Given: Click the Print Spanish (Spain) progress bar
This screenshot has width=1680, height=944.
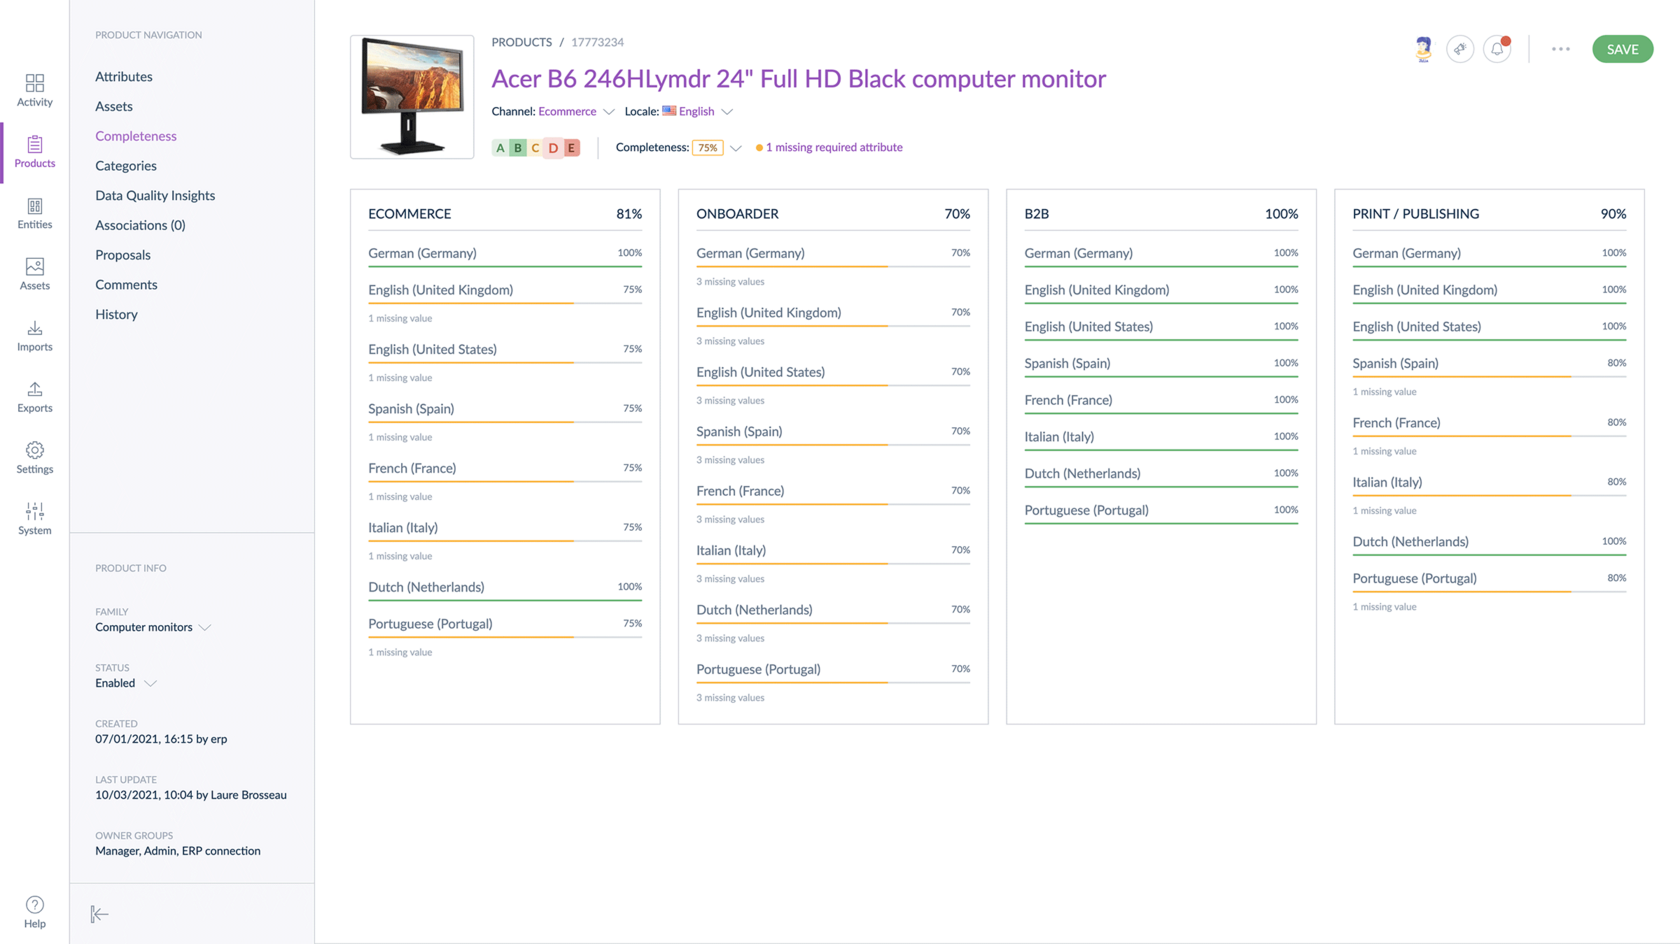Looking at the screenshot, I should click(x=1489, y=376).
